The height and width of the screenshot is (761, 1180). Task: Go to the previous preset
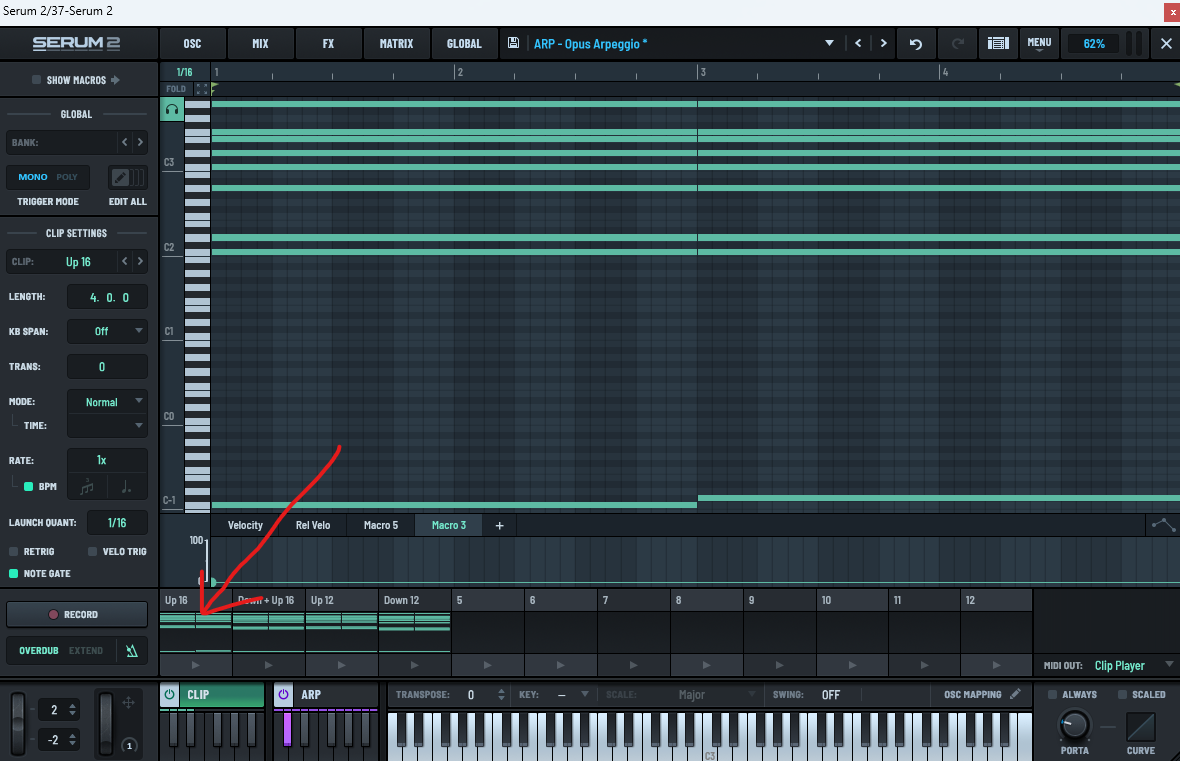pos(858,44)
